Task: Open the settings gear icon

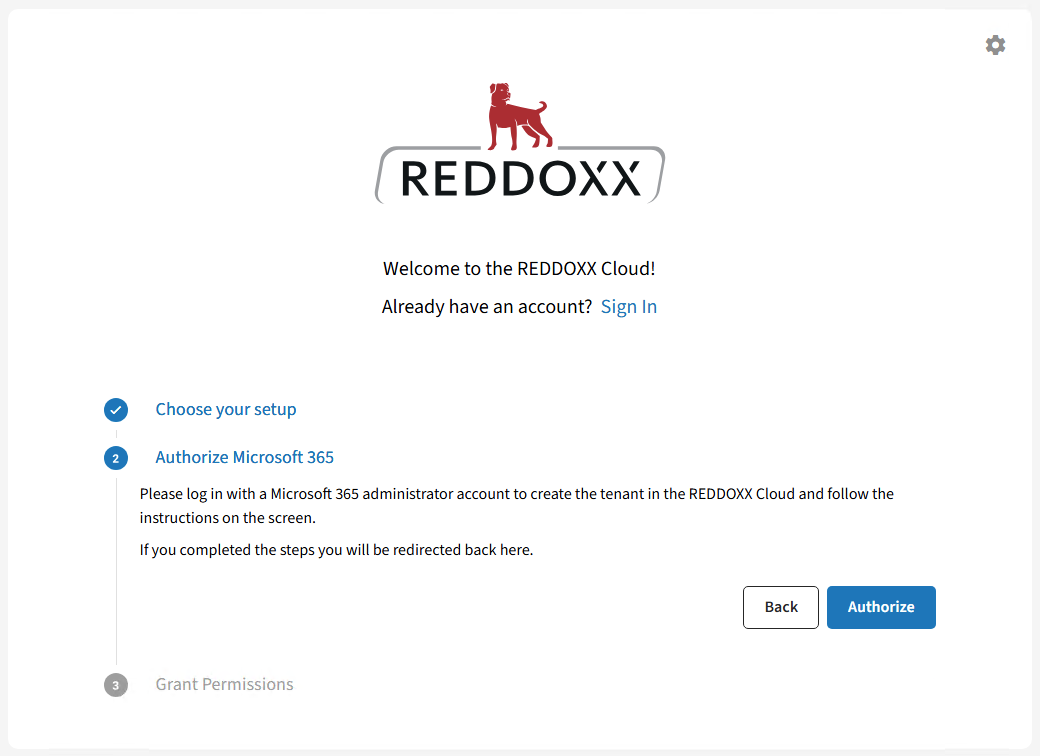Action: (995, 45)
